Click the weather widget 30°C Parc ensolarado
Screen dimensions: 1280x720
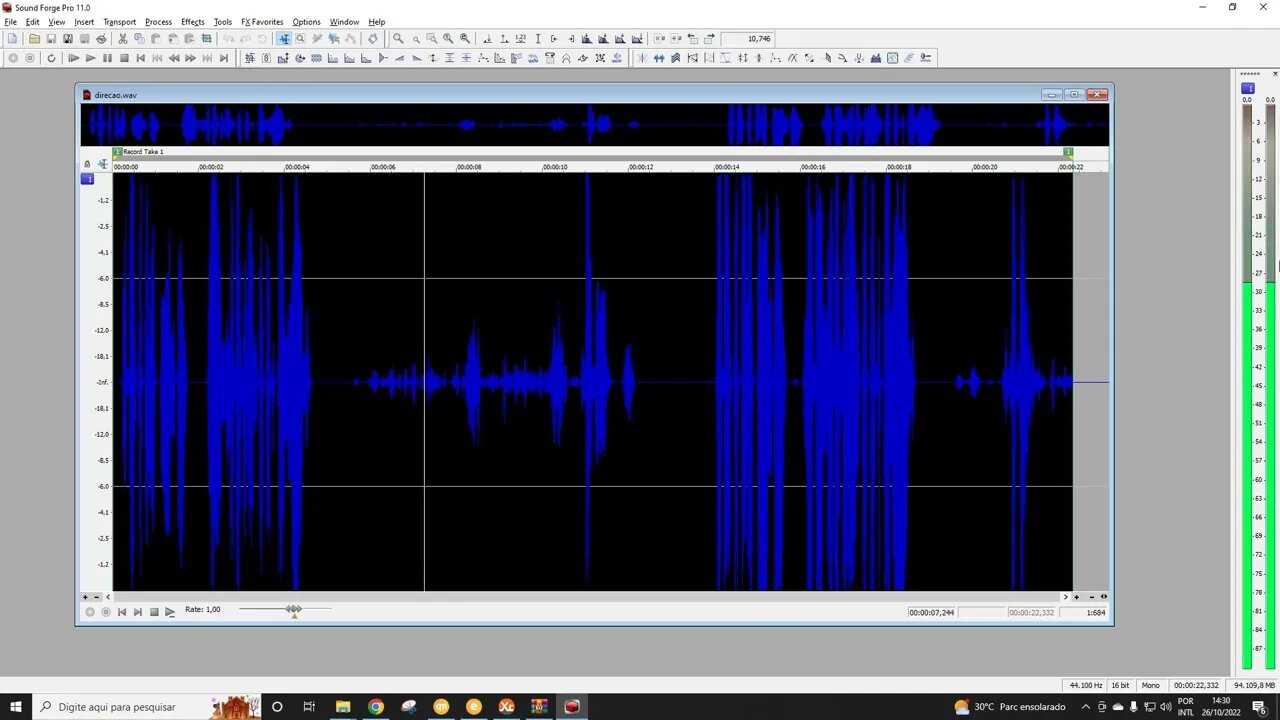(1010, 707)
